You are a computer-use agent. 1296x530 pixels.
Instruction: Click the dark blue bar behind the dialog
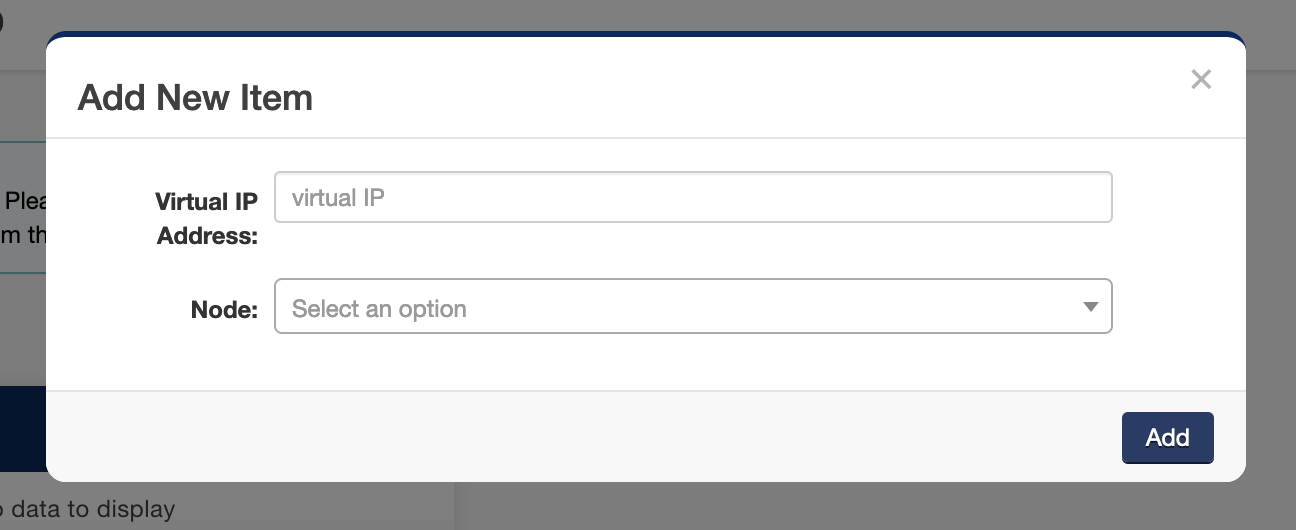tap(22, 428)
